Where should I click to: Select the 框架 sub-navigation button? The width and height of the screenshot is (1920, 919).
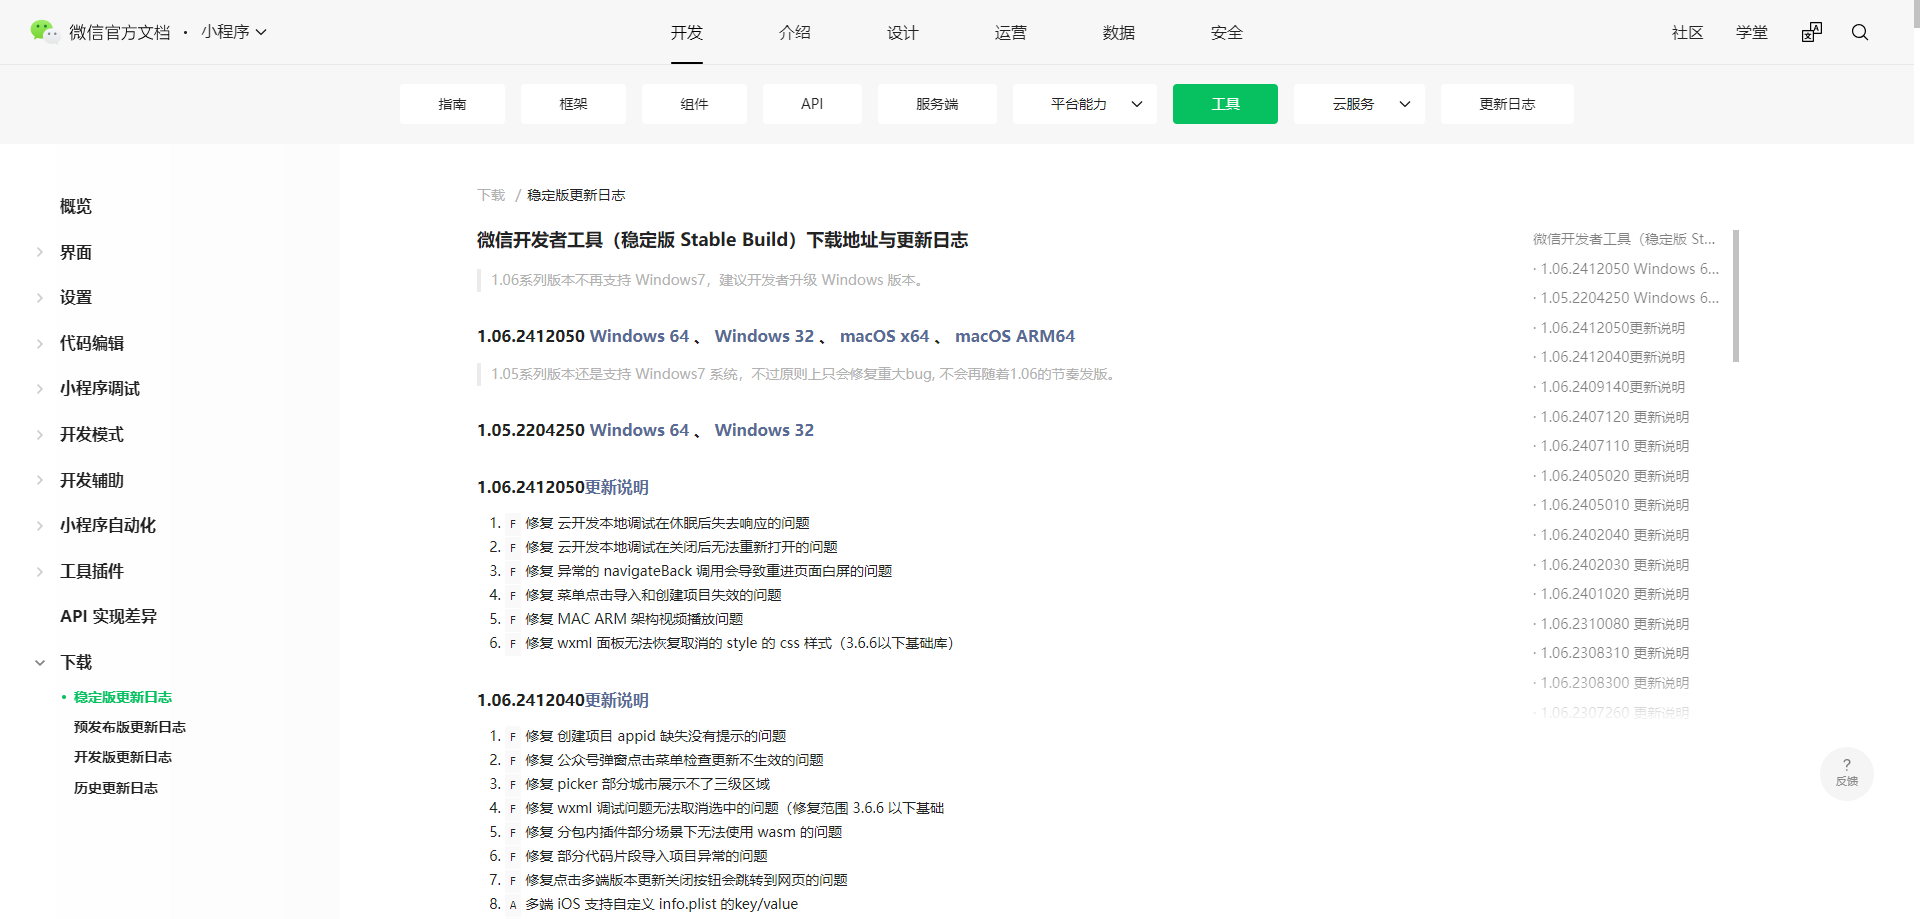click(x=573, y=104)
